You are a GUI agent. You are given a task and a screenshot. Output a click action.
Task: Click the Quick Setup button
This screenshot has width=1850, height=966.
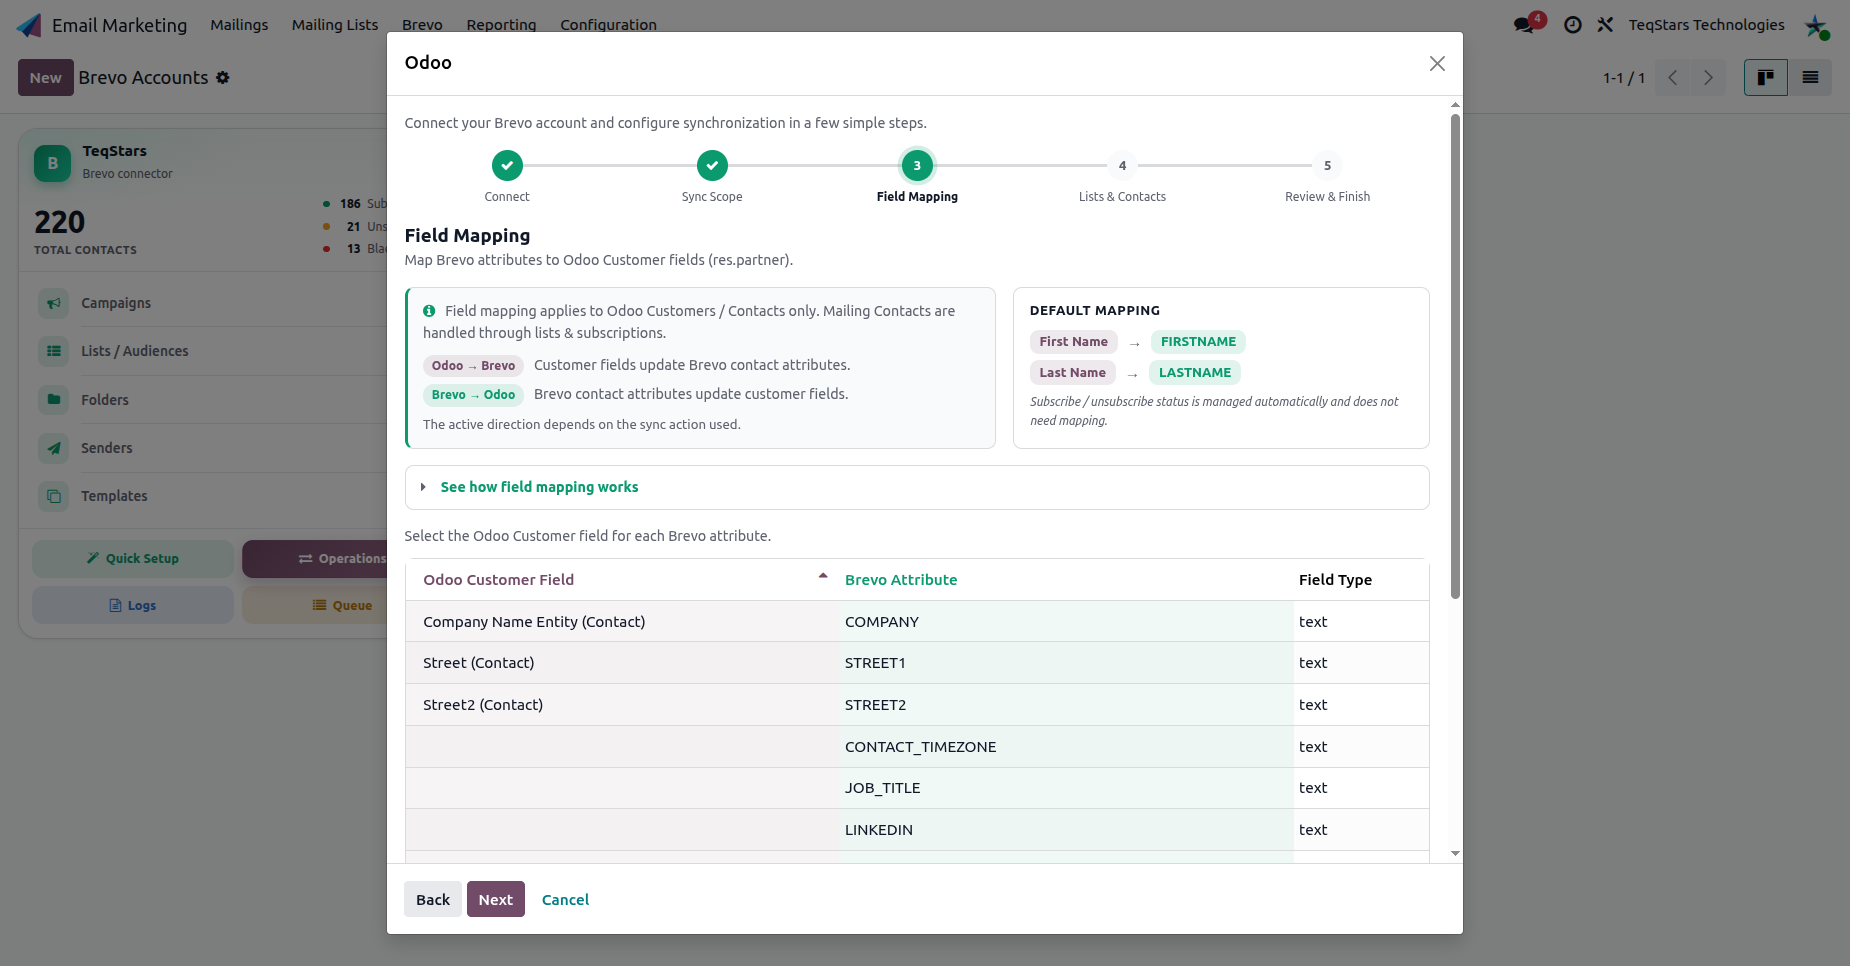point(133,559)
